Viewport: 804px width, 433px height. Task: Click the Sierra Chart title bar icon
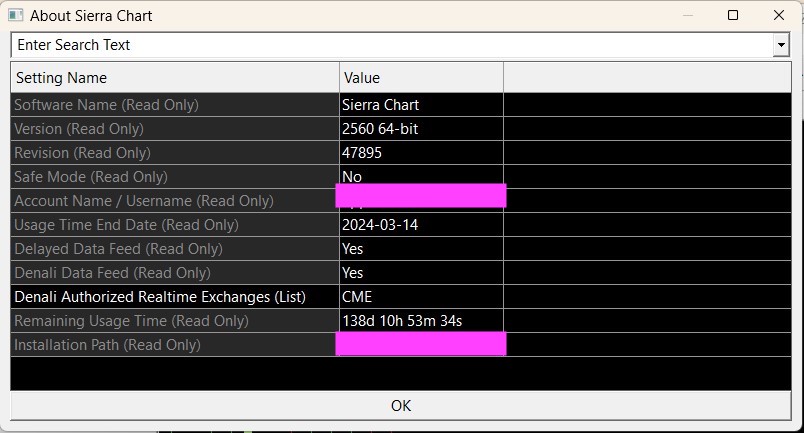tap(15, 16)
